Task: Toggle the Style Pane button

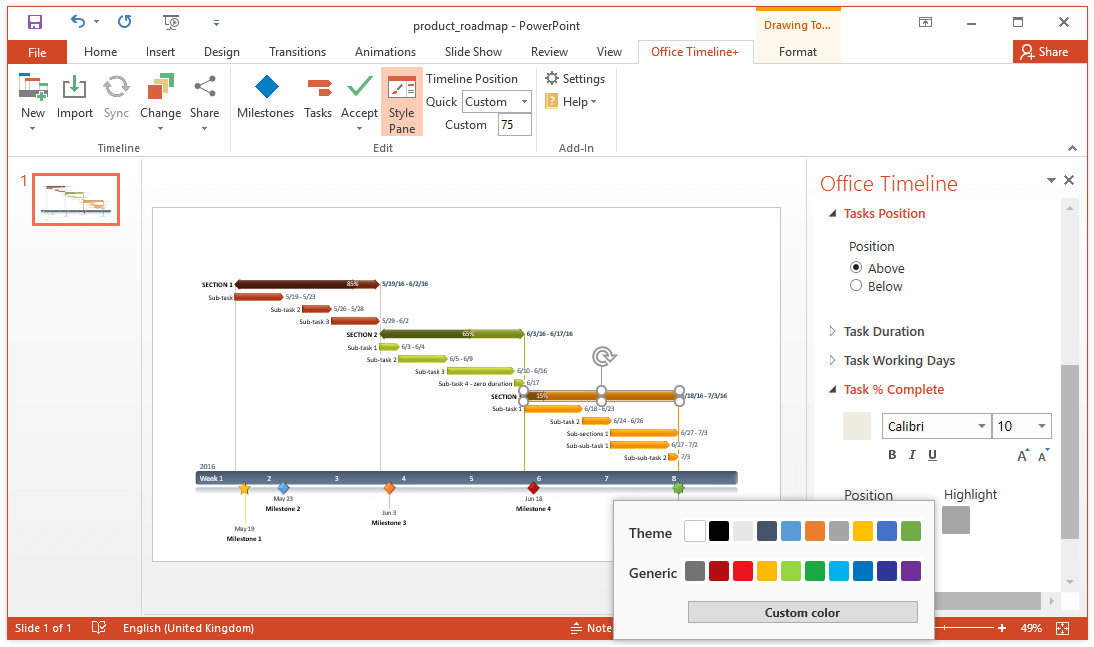Action: pos(402,102)
